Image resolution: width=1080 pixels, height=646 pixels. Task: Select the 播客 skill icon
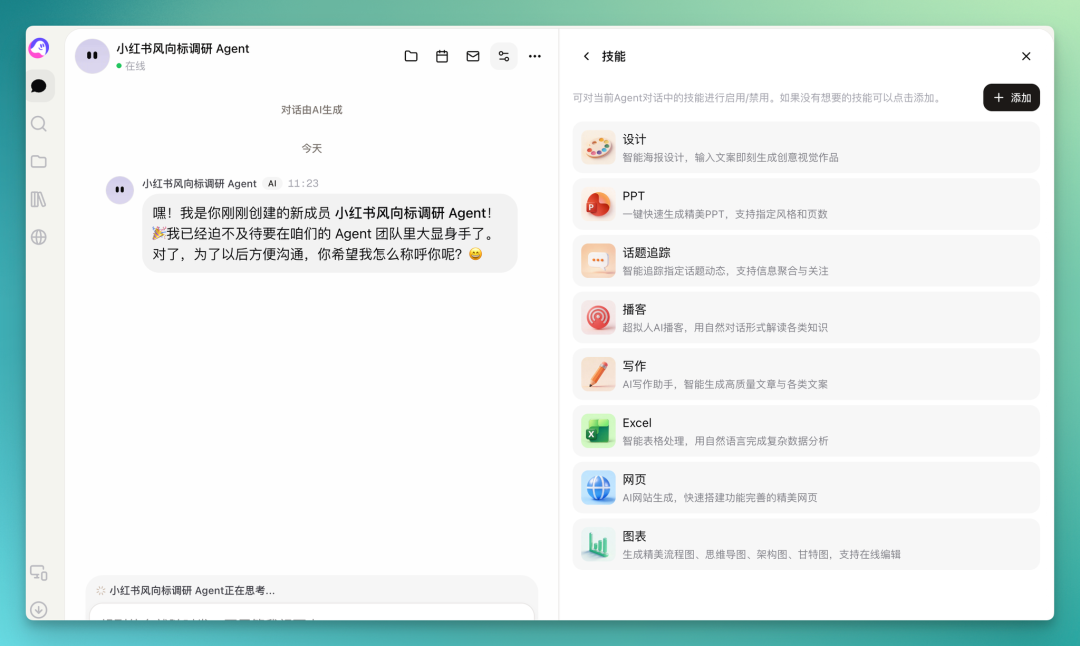click(x=598, y=317)
